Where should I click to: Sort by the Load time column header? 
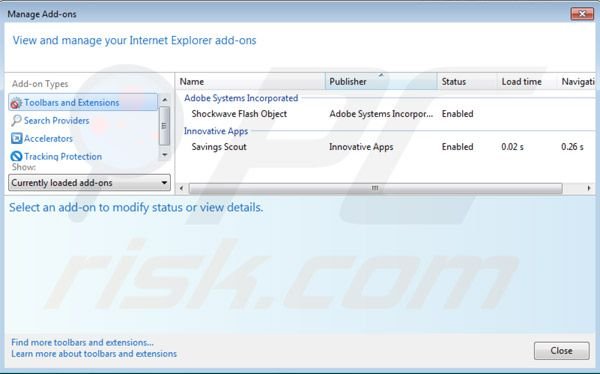coord(527,82)
